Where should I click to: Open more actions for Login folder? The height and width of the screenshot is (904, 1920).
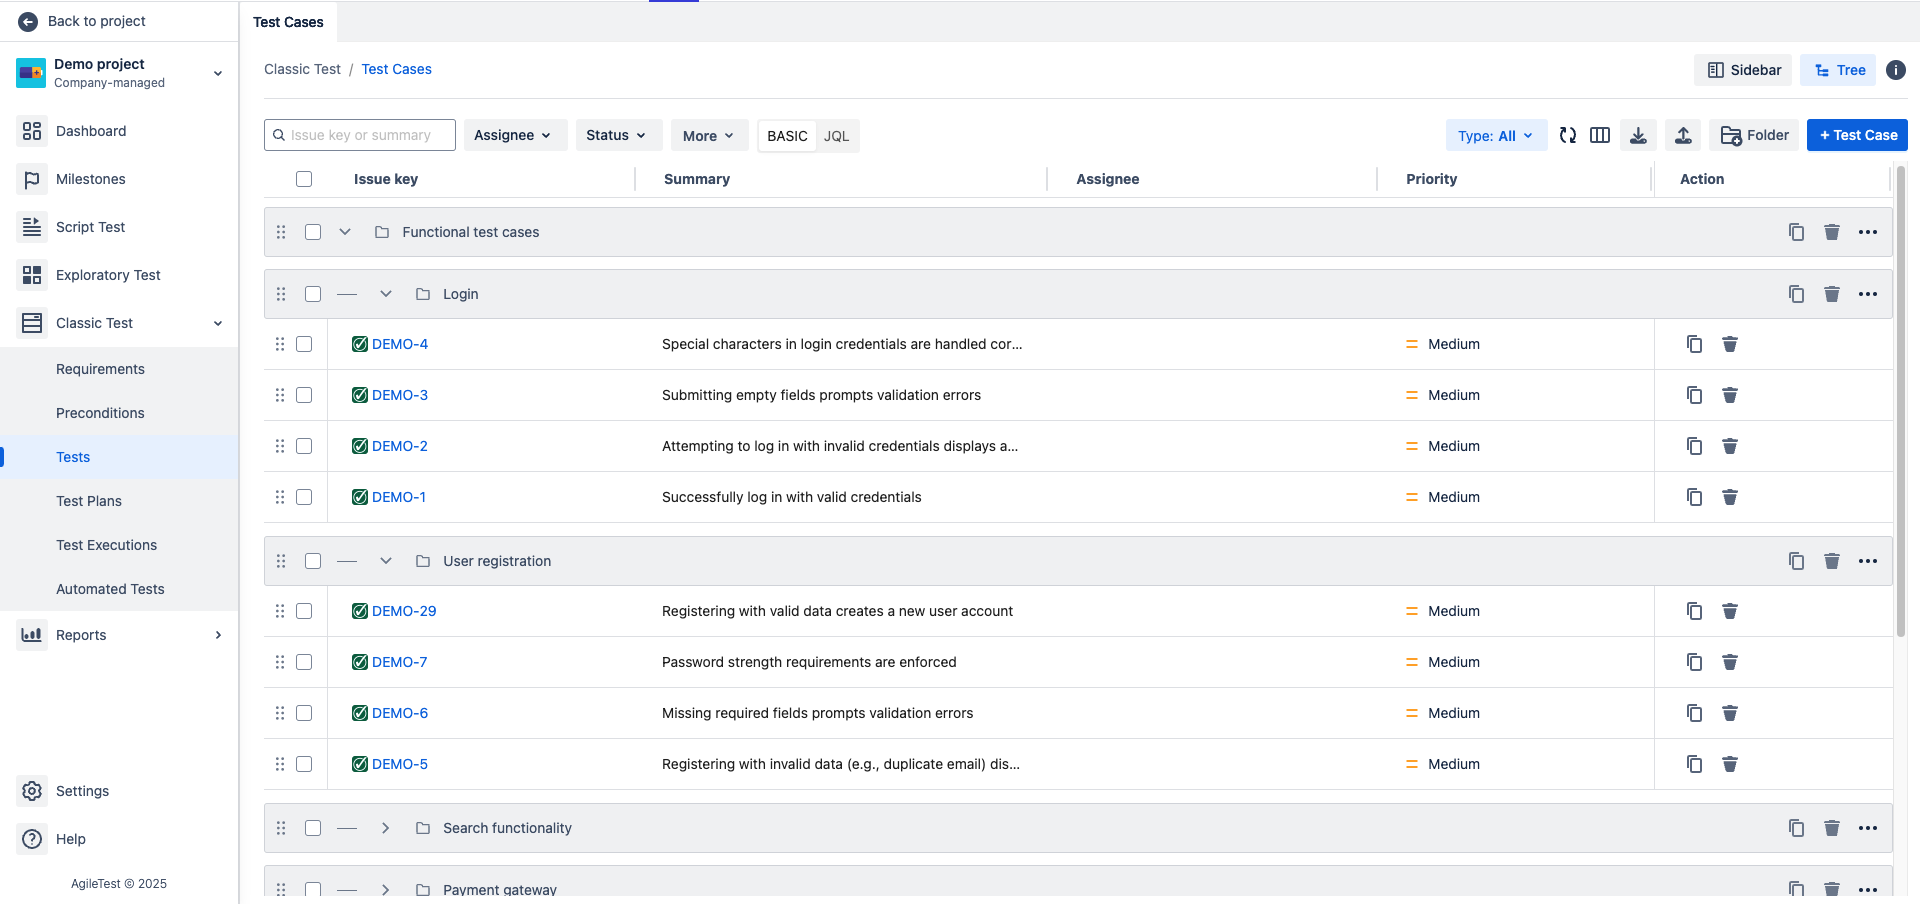click(x=1867, y=294)
